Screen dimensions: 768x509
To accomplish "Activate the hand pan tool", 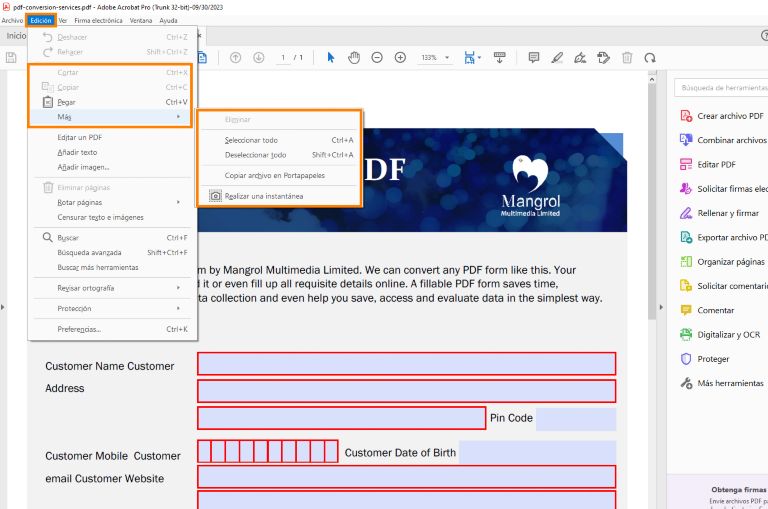I will pyautogui.click(x=354, y=58).
